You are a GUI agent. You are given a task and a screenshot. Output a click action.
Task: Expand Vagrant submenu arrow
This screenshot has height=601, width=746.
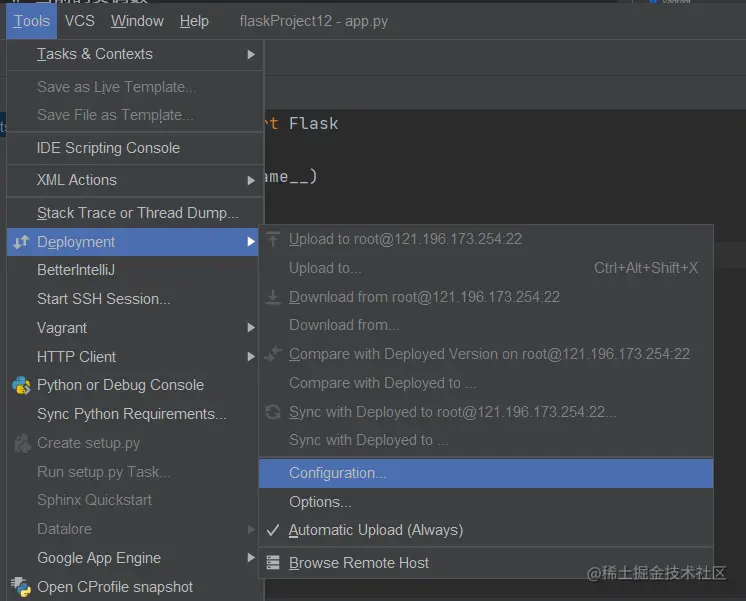click(251, 327)
